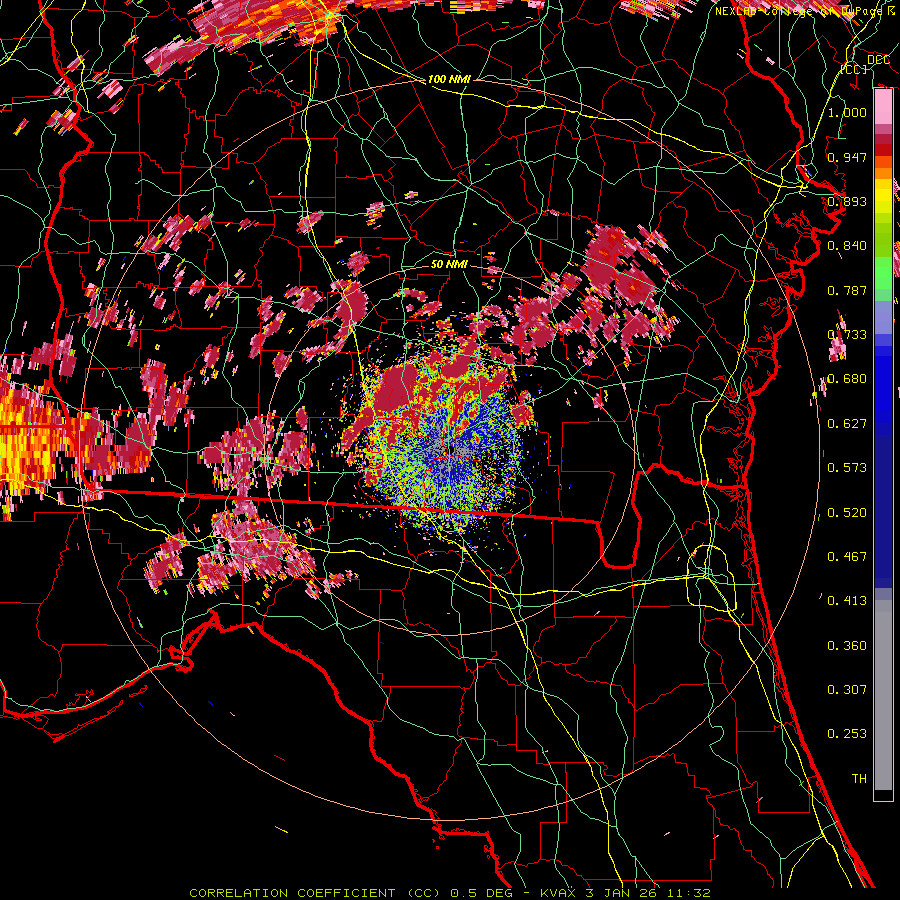Click the 0.413 scale value
The height and width of the screenshot is (900, 900).
tap(847, 601)
